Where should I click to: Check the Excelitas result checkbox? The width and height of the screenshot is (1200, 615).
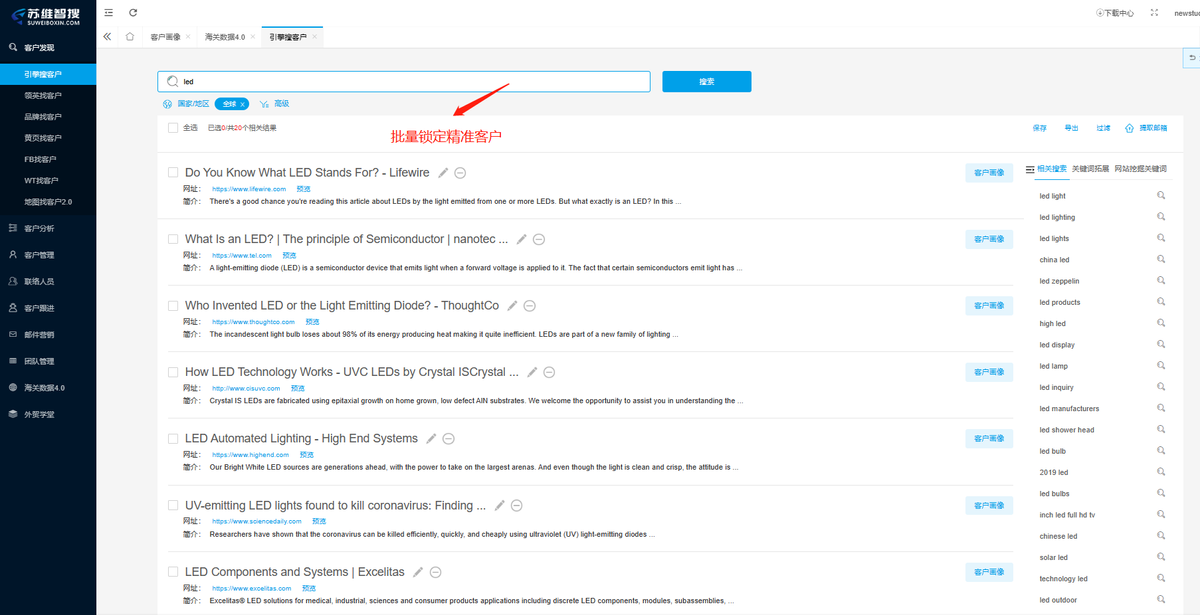click(x=173, y=573)
